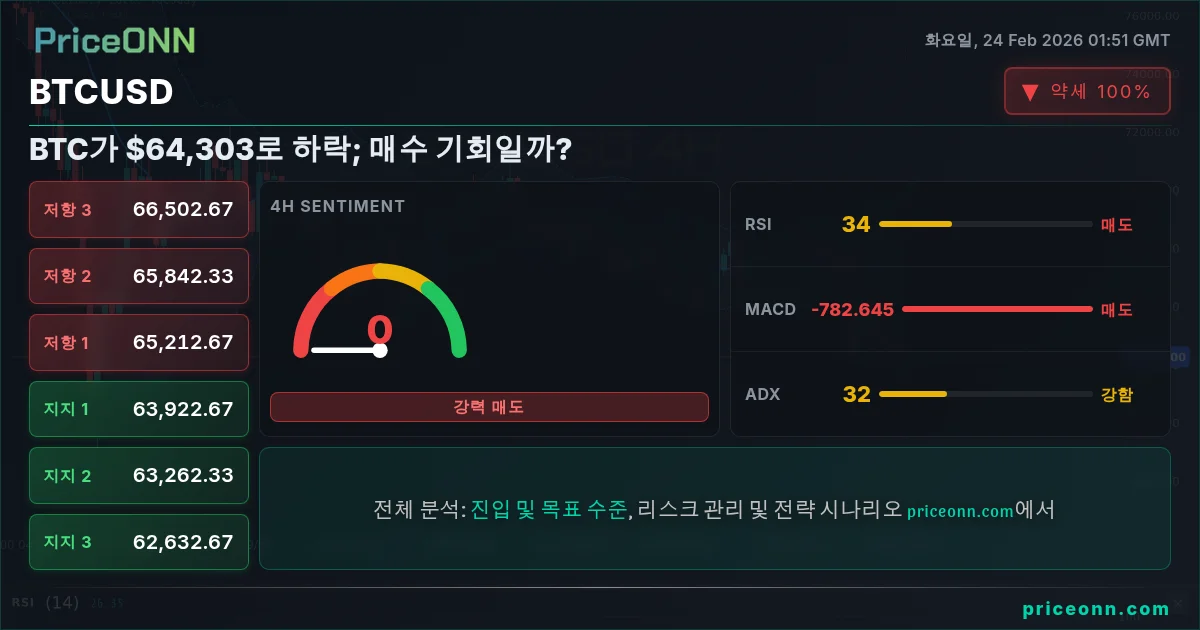Click the MACD red indicator bar
1200x630 pixels.
pos(997,309)
